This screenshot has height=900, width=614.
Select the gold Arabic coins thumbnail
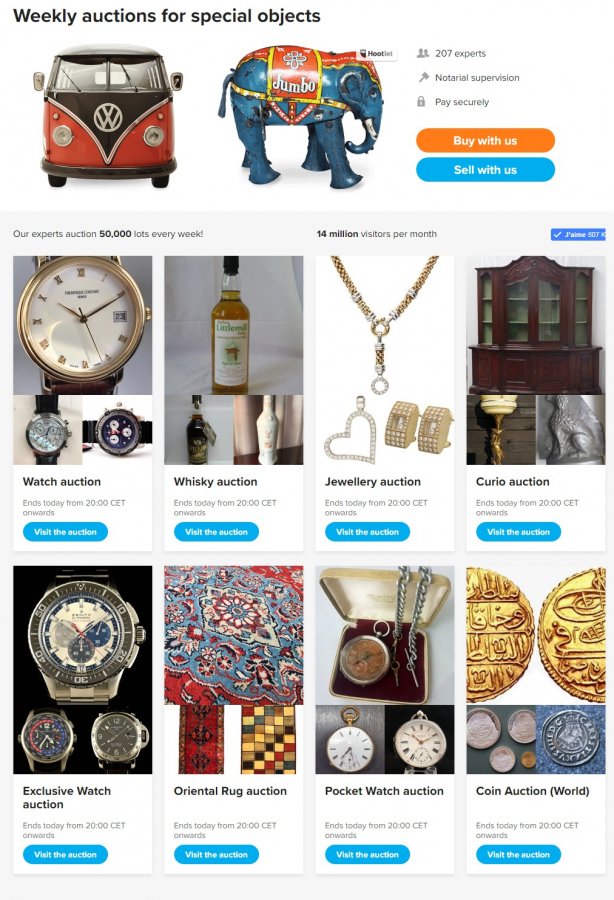point(536,635)
